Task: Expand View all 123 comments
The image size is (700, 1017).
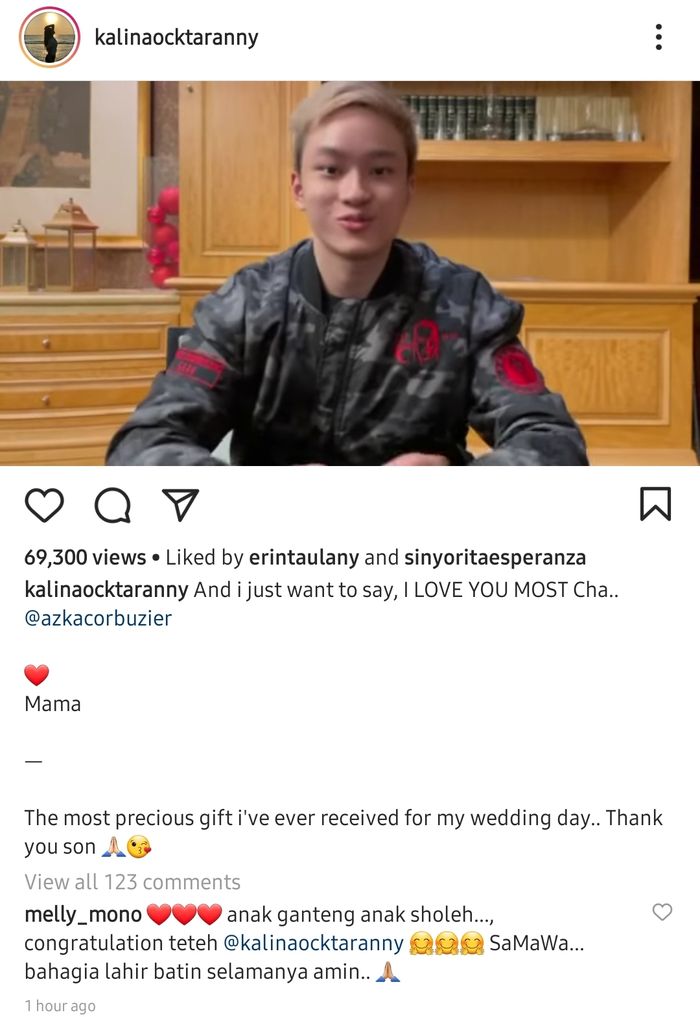Action: pyautogui.click(x=132, y=882)
